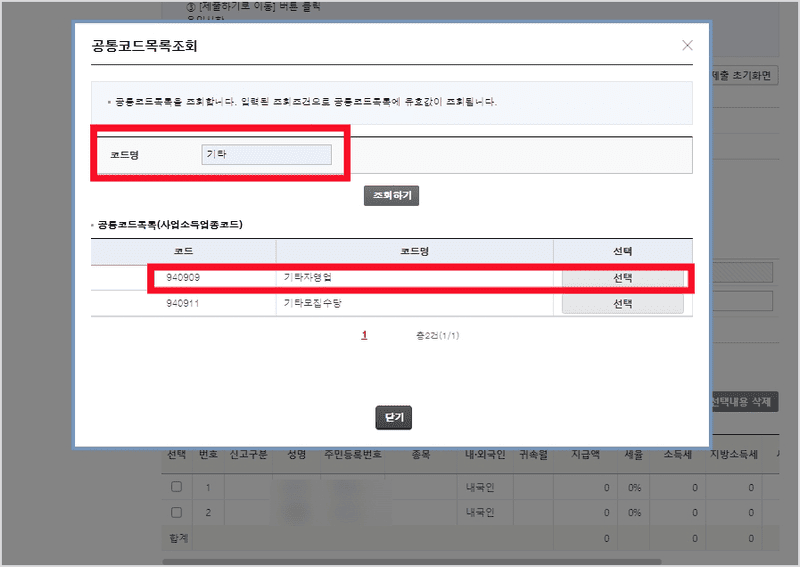
Task: Click the horizontal scrollbar at page bottom
Action: [411, 562]
